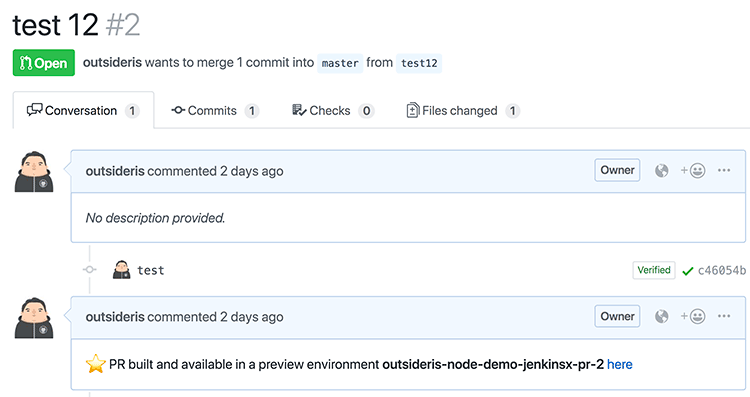The height and width of the screenshot is (397, 750).
Task: Click the Files changed diff icon
Action: coord(413,110)
